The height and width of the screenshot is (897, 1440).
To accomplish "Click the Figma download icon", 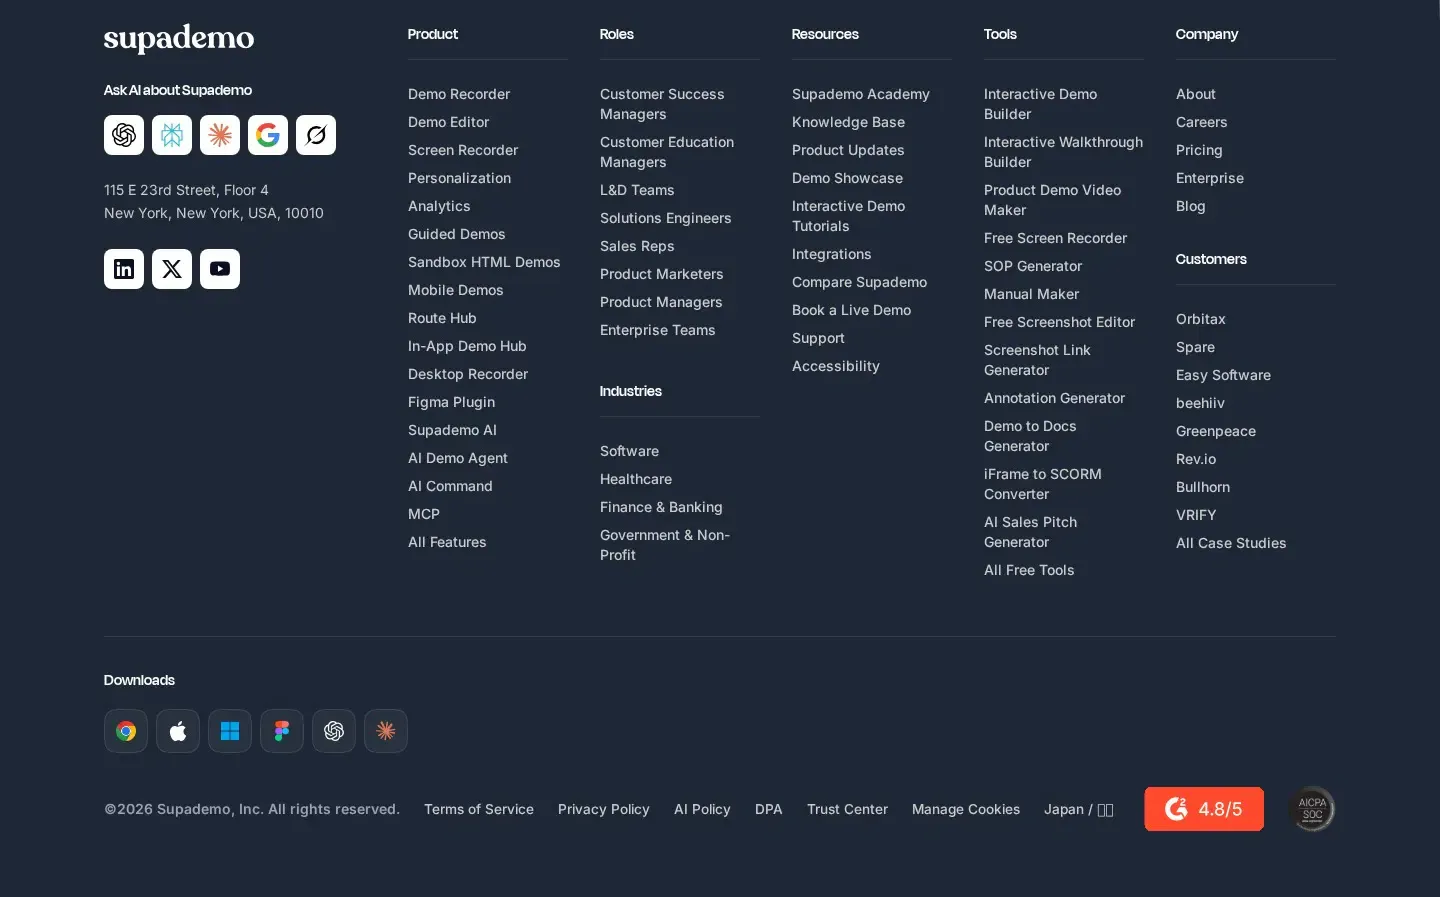I will 282,731.
